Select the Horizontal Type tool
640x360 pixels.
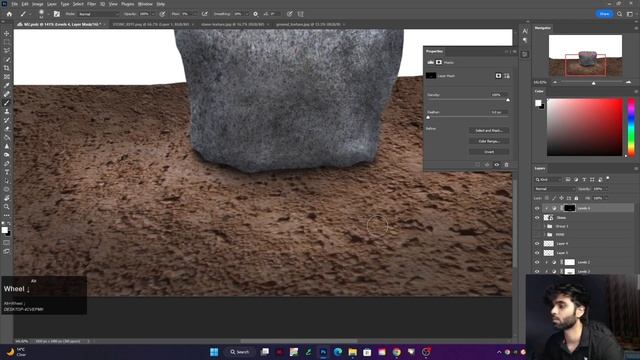[x=7, y=172]
